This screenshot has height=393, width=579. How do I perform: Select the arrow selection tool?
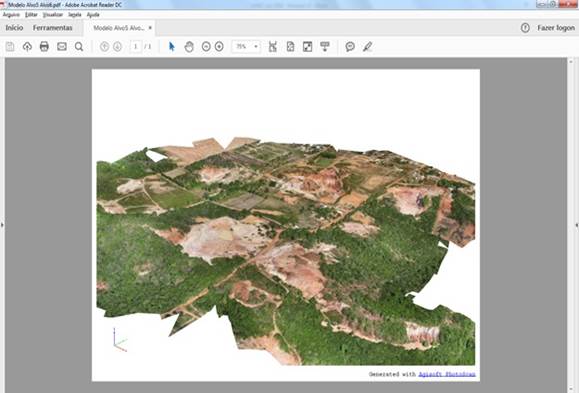172,47
